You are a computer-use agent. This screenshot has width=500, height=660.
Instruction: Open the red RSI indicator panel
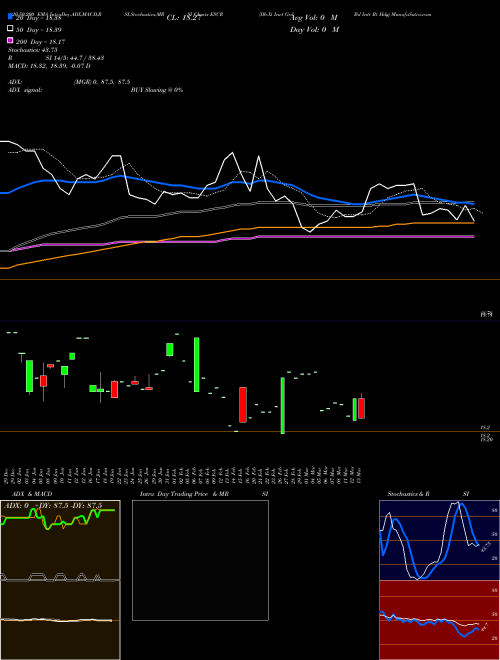point(439,620)
